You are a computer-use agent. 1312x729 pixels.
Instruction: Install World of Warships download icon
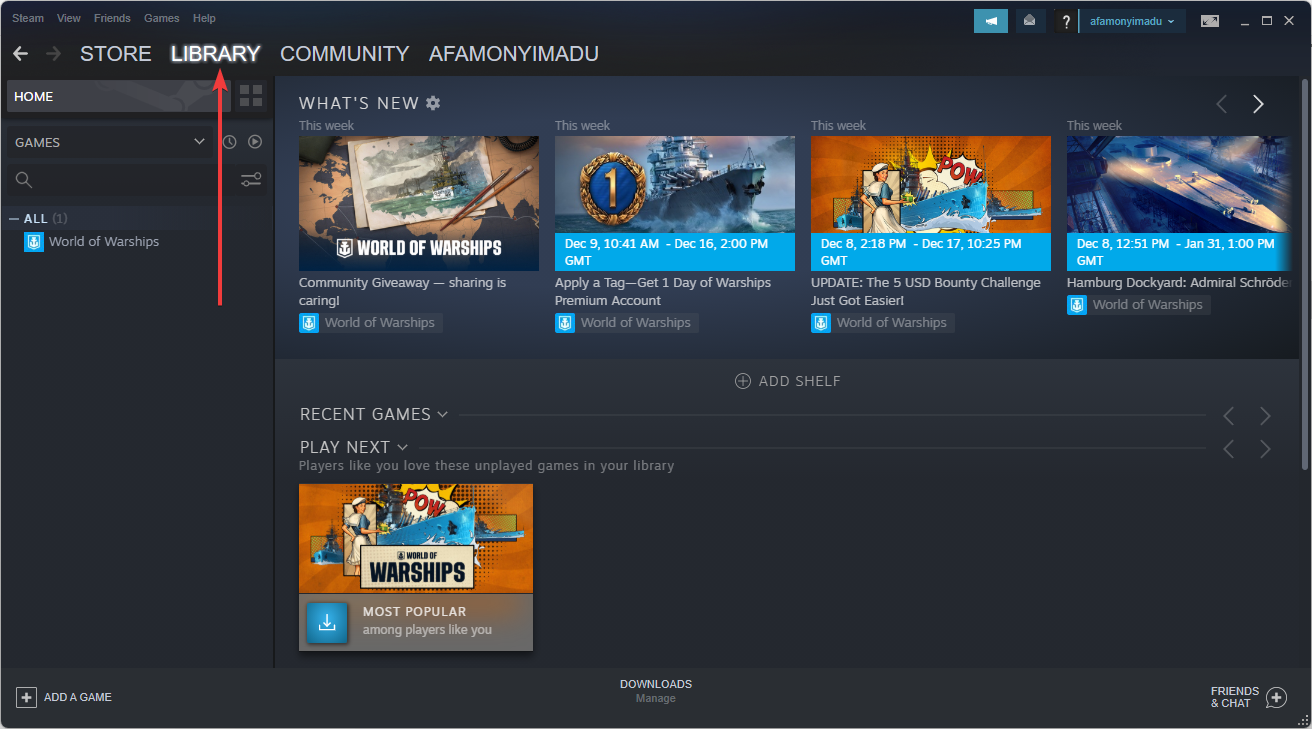[327, 622]
